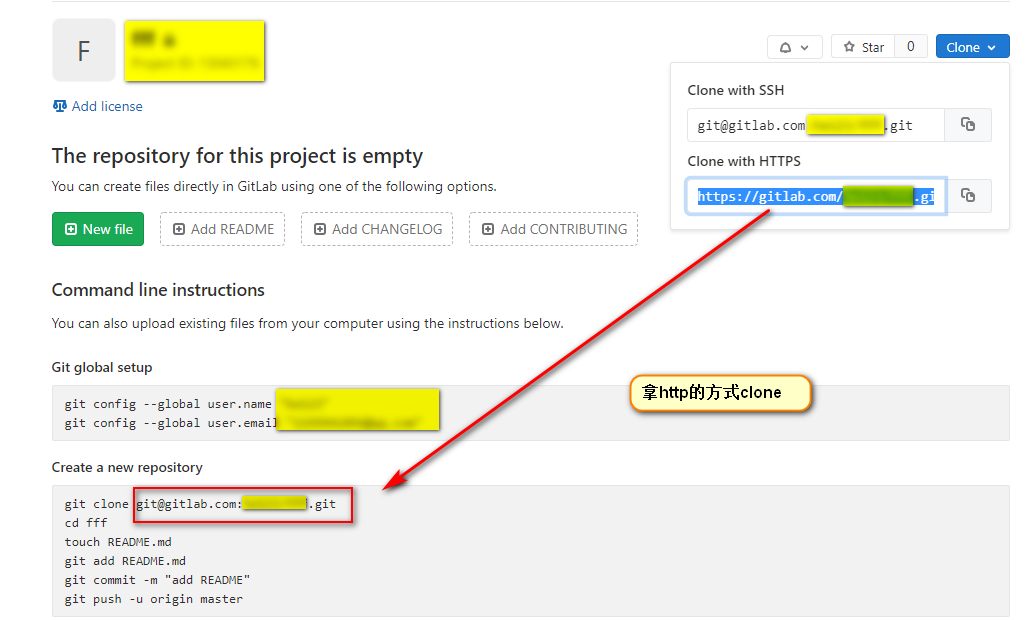The width and height of the screenshot is (1032, 620).
Task: Select the Clone with SSH URL field
Action: (x=815, y=125)
